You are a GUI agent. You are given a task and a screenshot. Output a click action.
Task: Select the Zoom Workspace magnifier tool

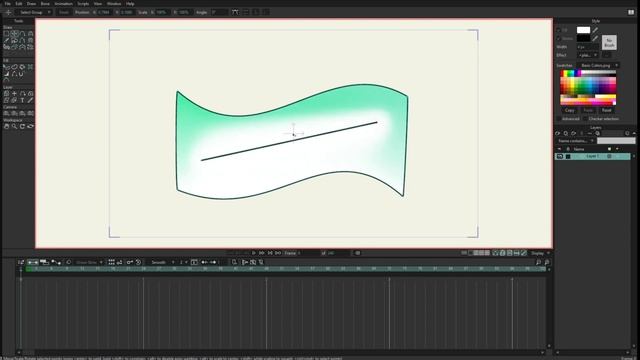pyautogui.click(x=14, y=126)
